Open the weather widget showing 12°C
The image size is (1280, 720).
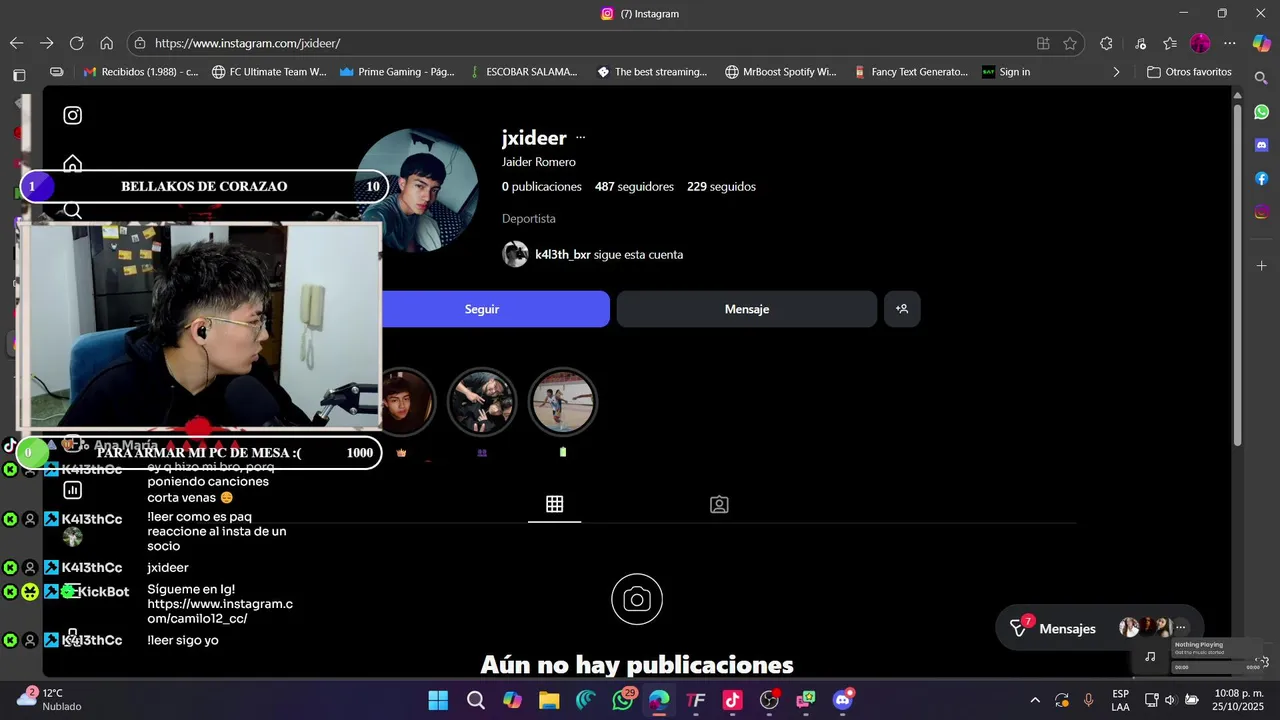pos(49,699)
